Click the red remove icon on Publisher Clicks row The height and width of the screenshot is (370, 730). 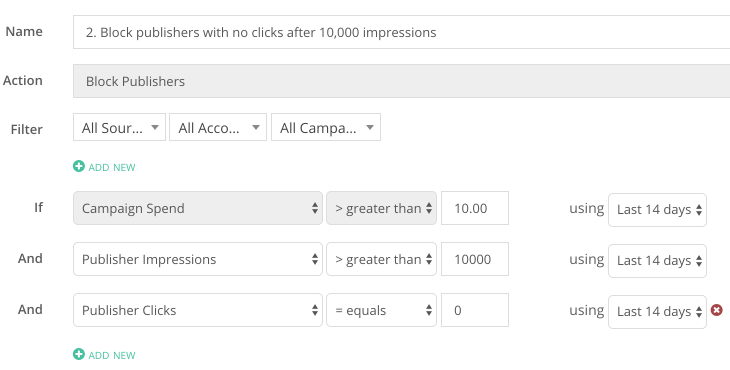click(717, 310)
